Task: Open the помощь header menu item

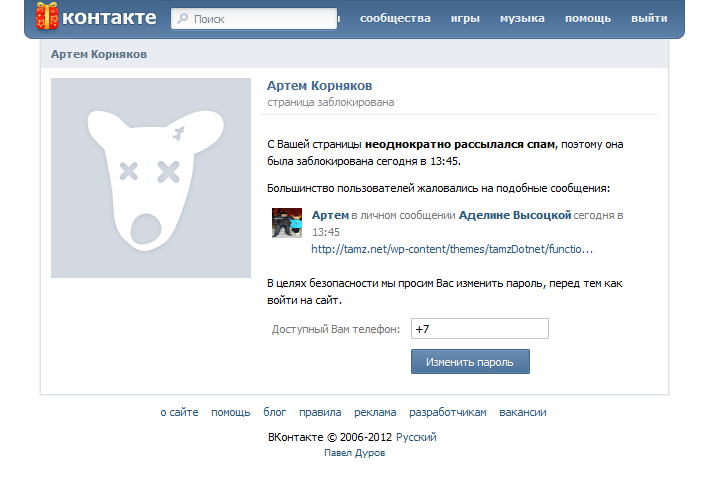Action: tap(588, 19)
